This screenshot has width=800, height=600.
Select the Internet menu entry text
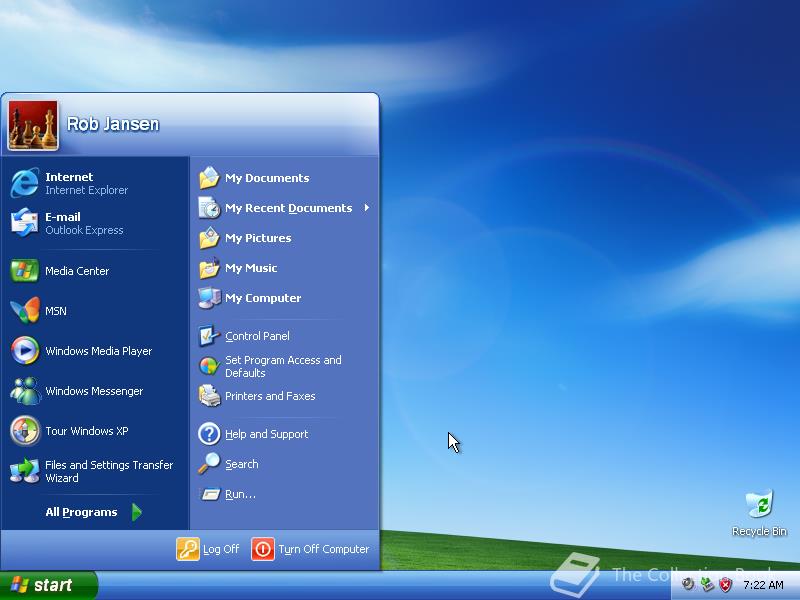pyautogui.click(x=69, y=177)
